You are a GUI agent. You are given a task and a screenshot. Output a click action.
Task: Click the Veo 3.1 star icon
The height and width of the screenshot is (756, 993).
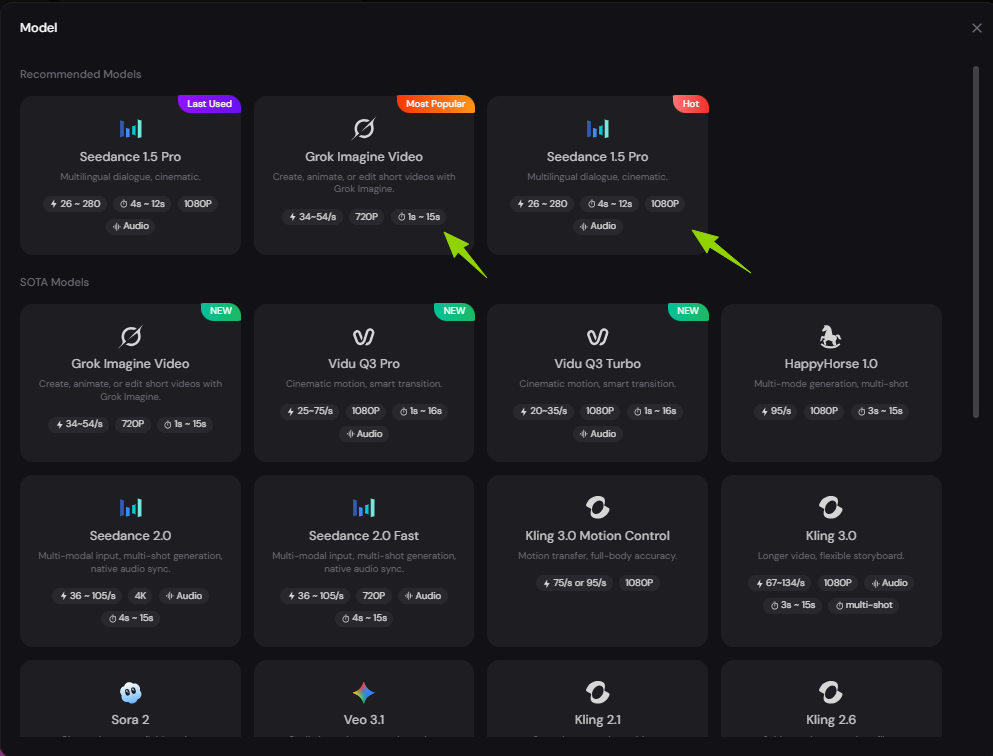[x=364, y=693]
